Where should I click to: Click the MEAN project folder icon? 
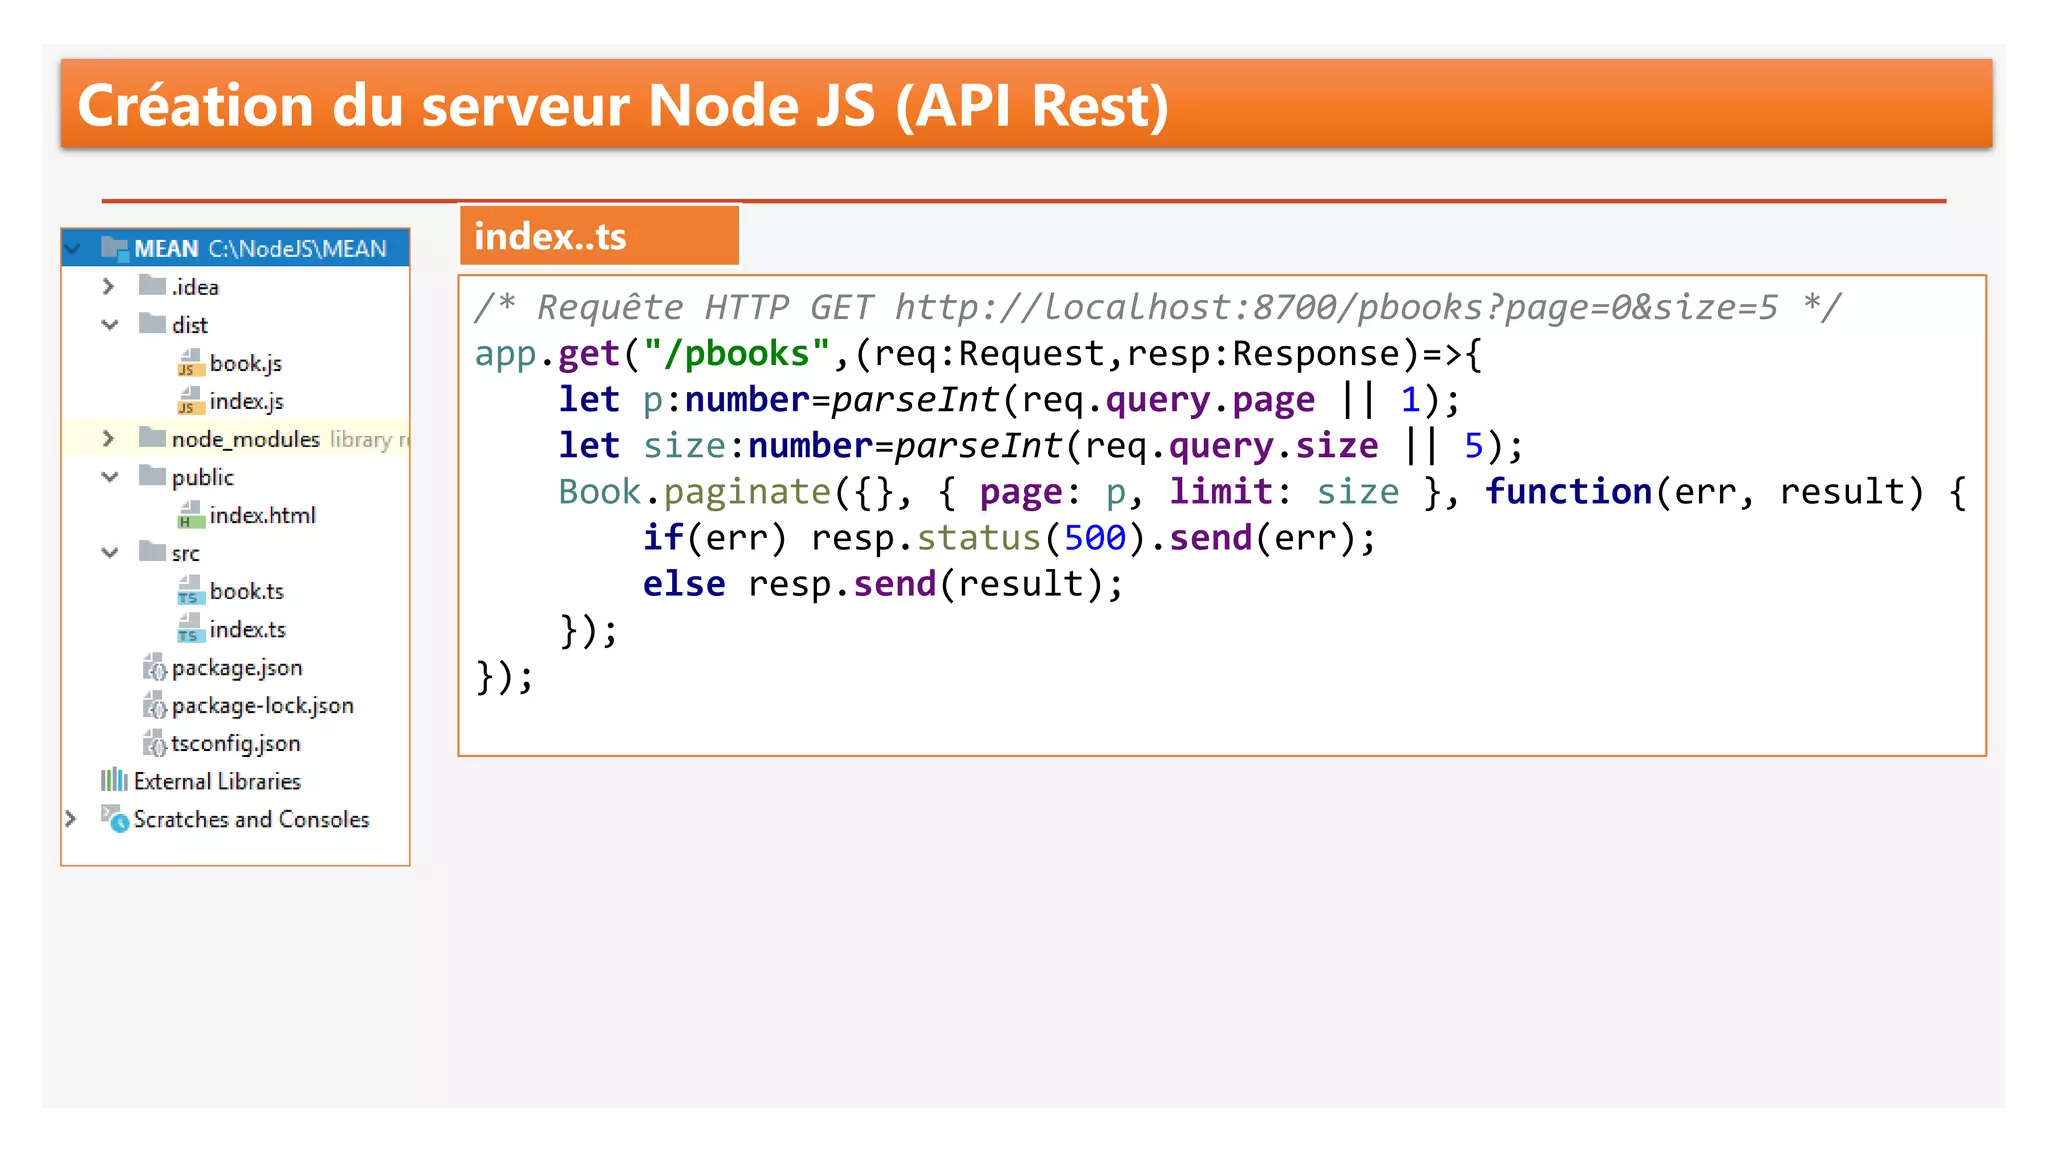click(x=114, y=247)
